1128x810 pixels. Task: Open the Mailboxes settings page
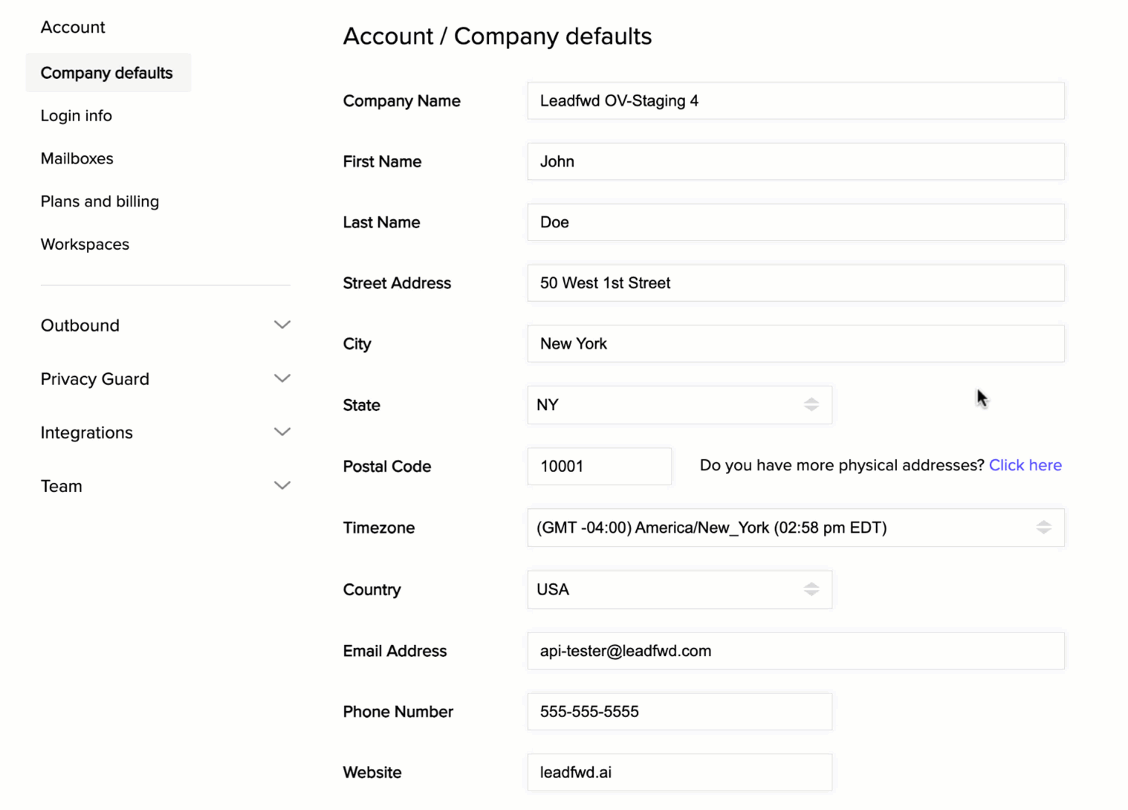pos(77,158)
